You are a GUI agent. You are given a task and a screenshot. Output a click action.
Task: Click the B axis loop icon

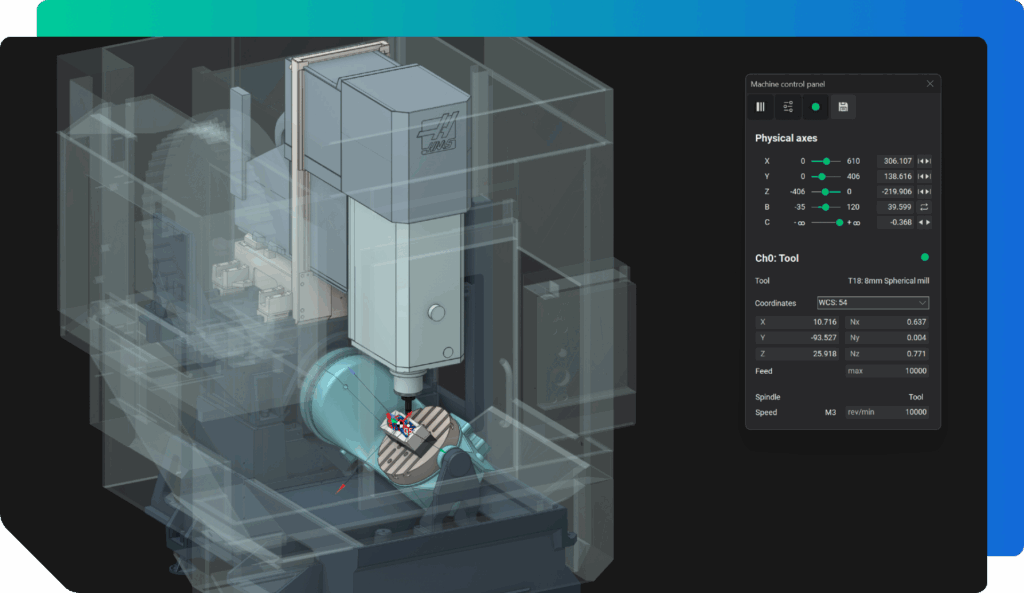tap(925, 207)
